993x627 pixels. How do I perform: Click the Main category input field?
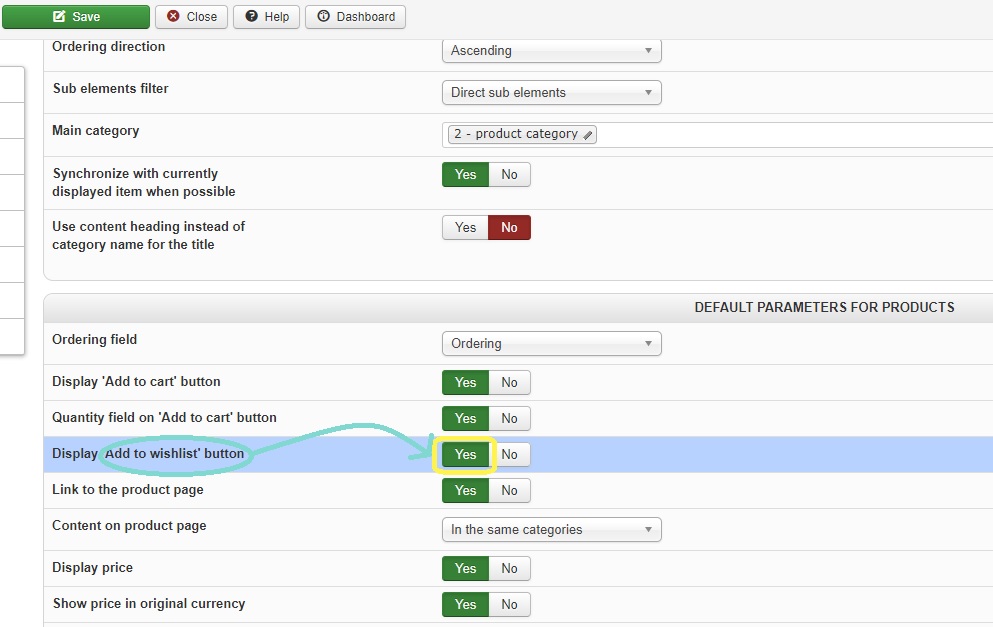tap(790, 134)
